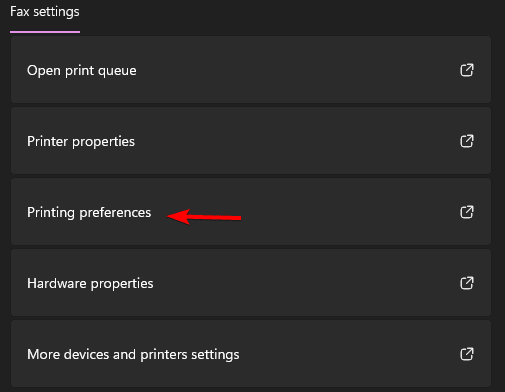Open the print queue via its text label
This screenshot has width=505, height=392.
(82, 71)
